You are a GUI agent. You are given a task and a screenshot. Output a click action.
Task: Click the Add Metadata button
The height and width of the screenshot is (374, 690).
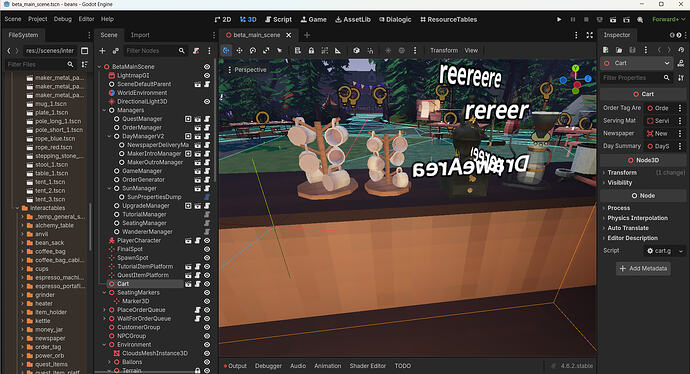[643, 268]
